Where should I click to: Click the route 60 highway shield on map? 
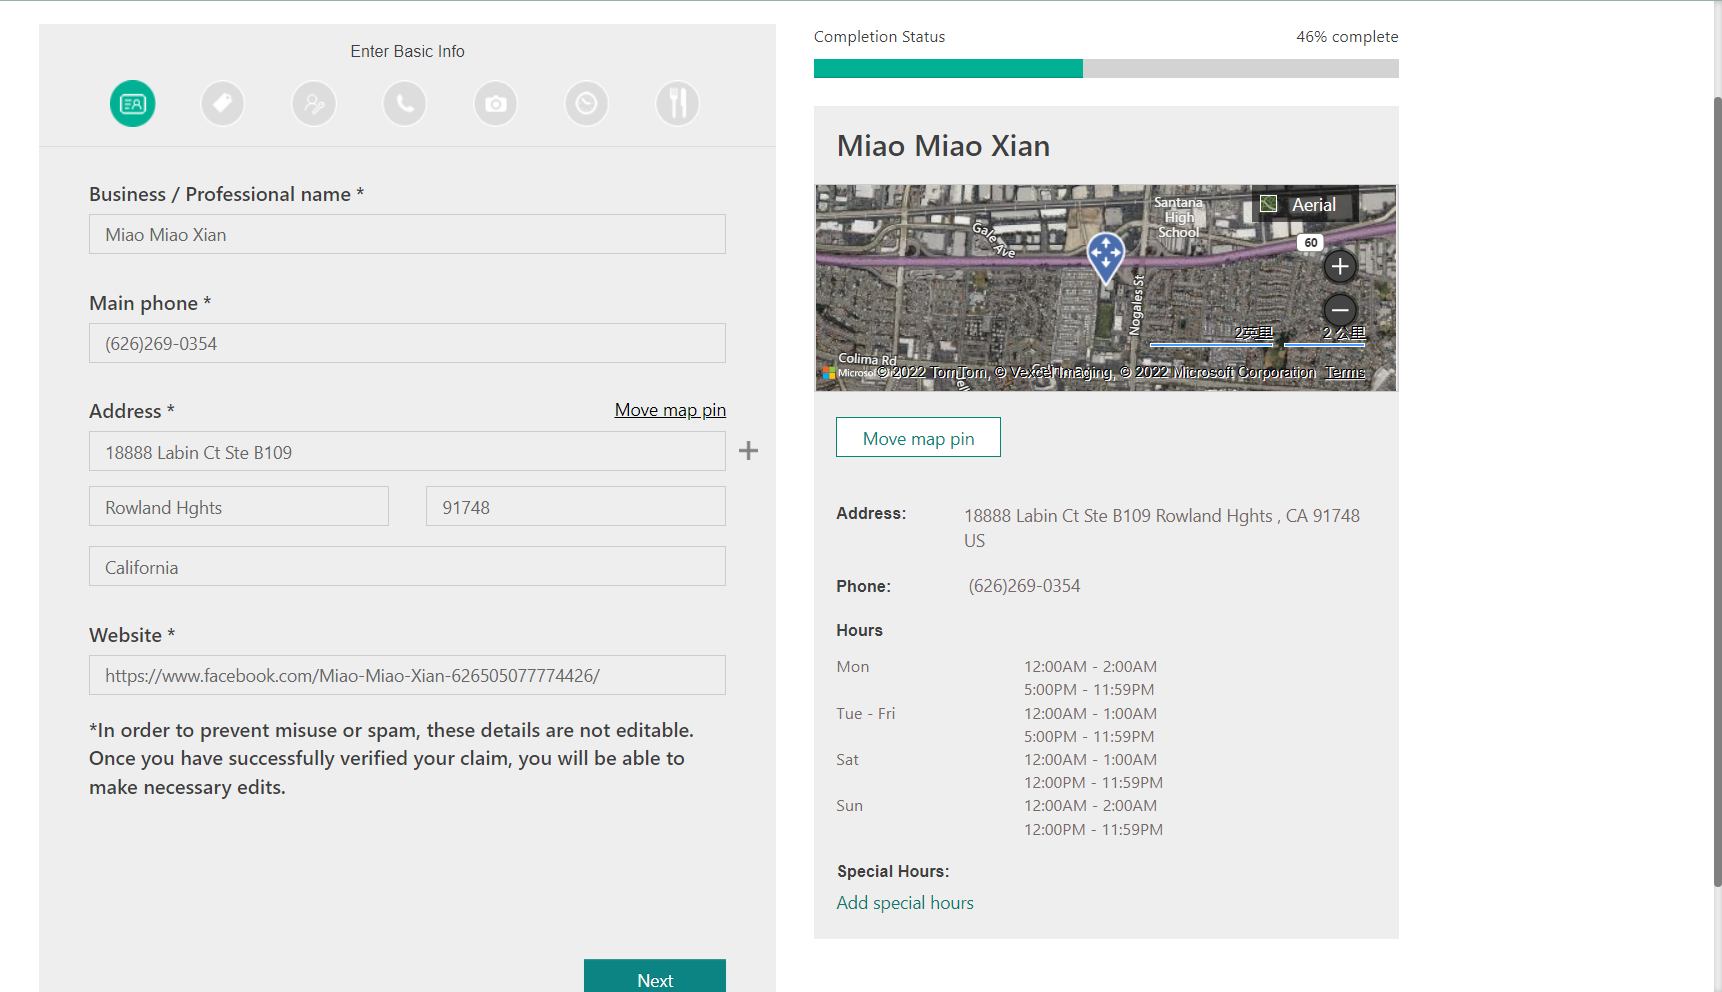[x=1310, y=243]
